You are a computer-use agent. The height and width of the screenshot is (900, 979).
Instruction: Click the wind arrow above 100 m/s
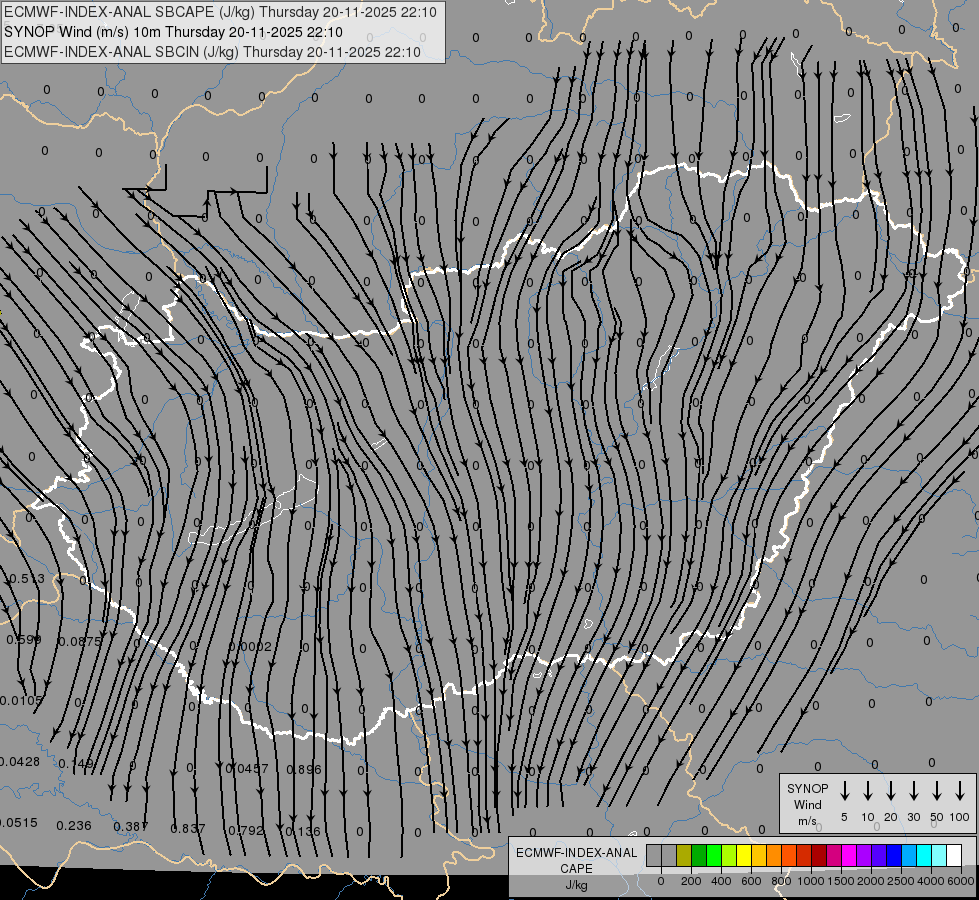(960, 790)
